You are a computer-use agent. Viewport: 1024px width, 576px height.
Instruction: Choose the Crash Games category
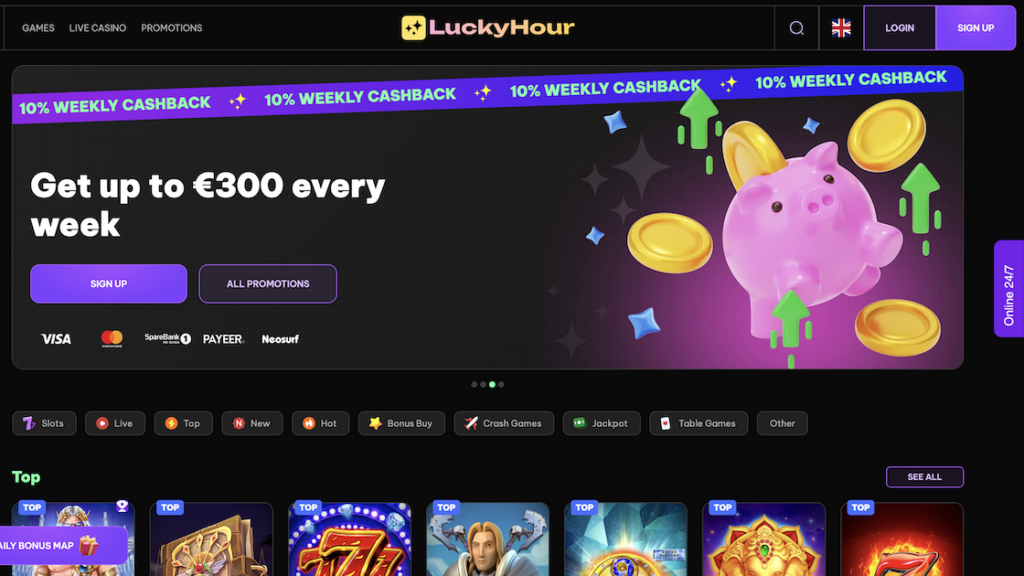[x=504, y=423]
